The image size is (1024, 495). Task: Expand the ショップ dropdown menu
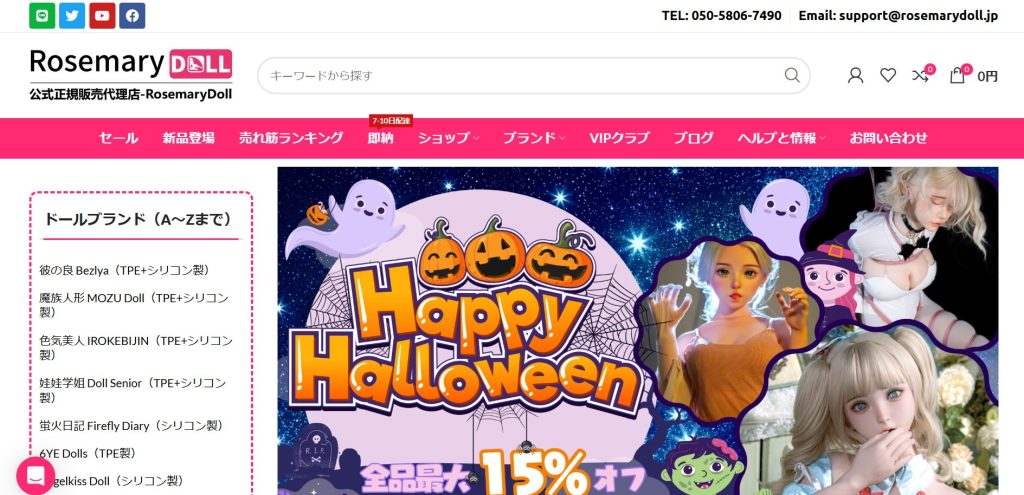[448, 138]
